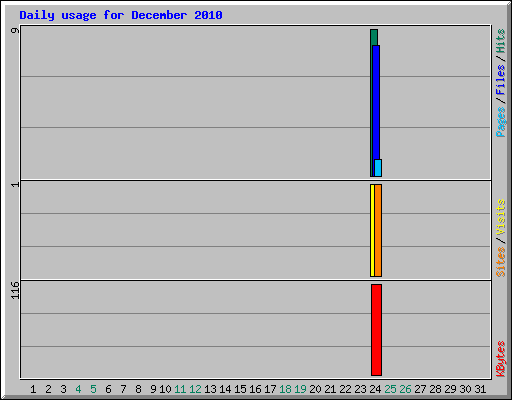512x400 pixels.
Task: Click day label 13 on x-axis
Action: pos(210,389)
